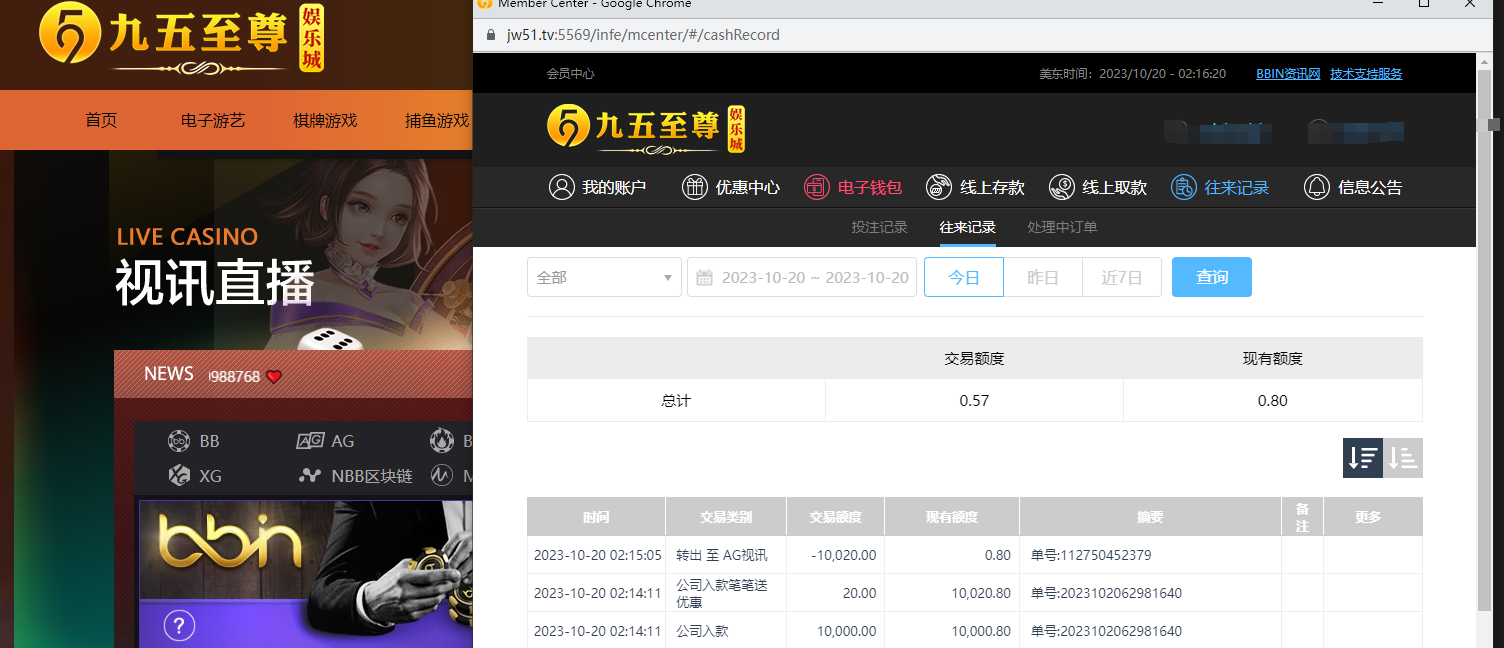Click the browser address bar URL

pyautogui.click(x=642, y=35)
